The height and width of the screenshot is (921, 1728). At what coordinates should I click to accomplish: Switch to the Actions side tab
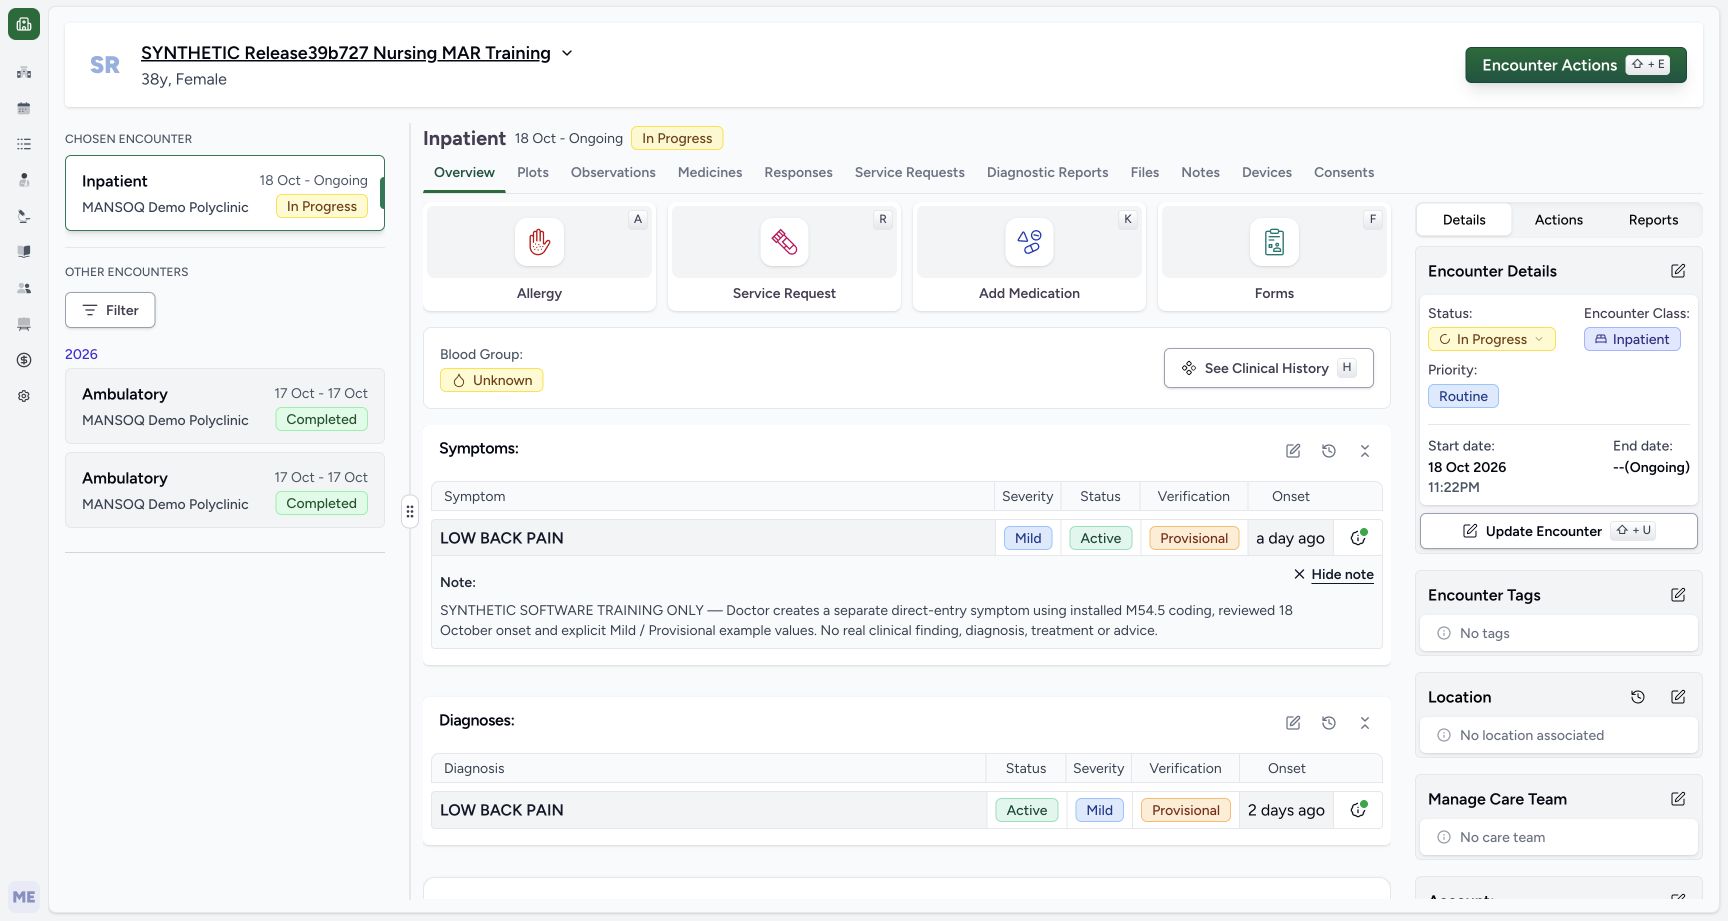(1559, 220)
